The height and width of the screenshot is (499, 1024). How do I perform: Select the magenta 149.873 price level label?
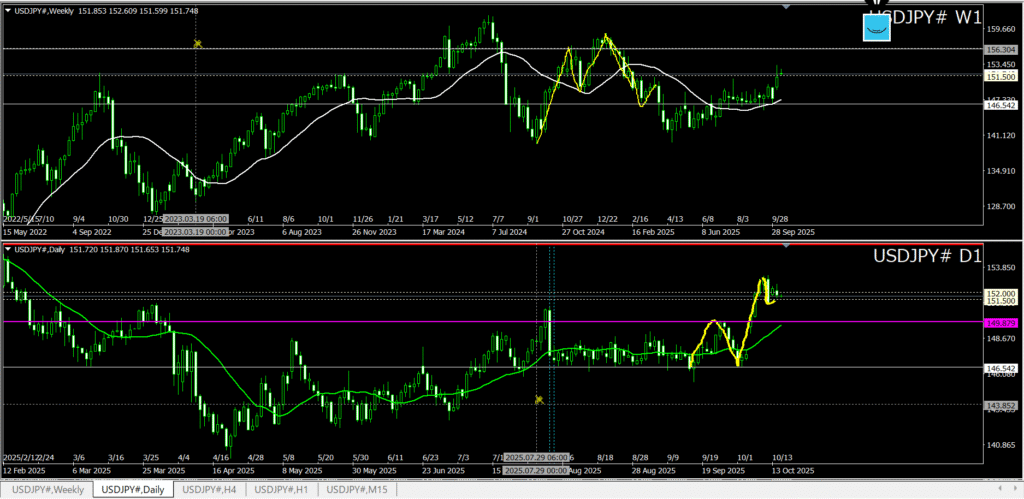1001,323
